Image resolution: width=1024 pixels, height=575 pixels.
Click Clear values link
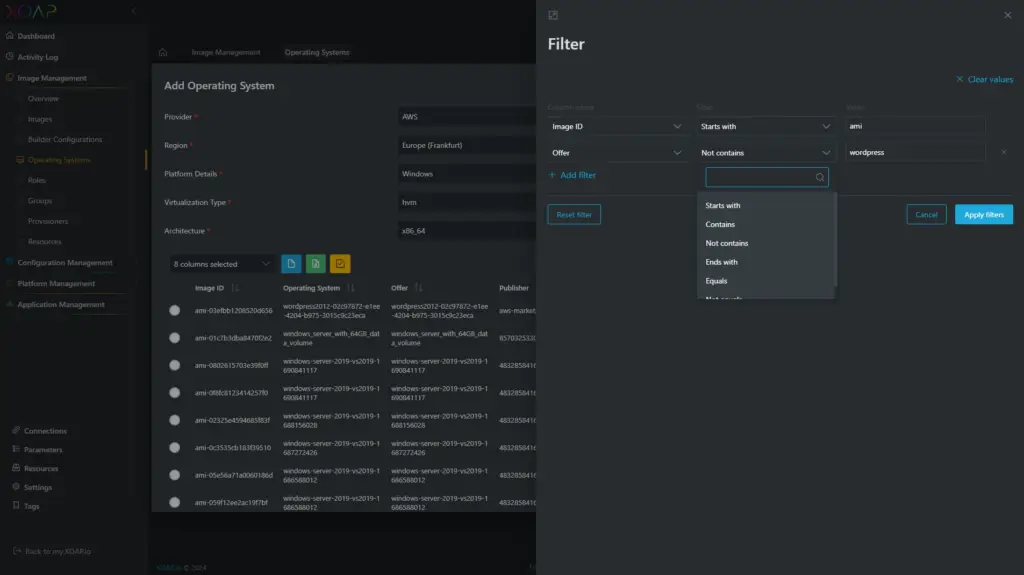click(985, 79)
